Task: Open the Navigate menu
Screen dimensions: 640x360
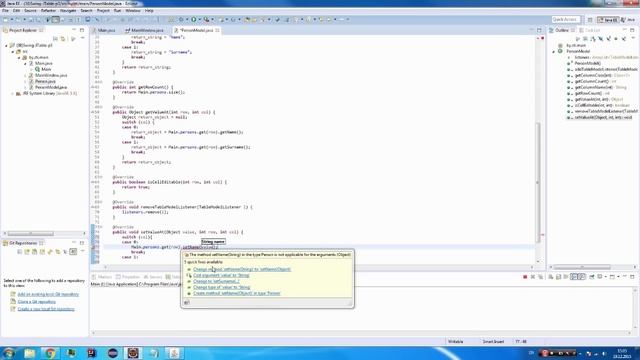Action: pos(68,11)
